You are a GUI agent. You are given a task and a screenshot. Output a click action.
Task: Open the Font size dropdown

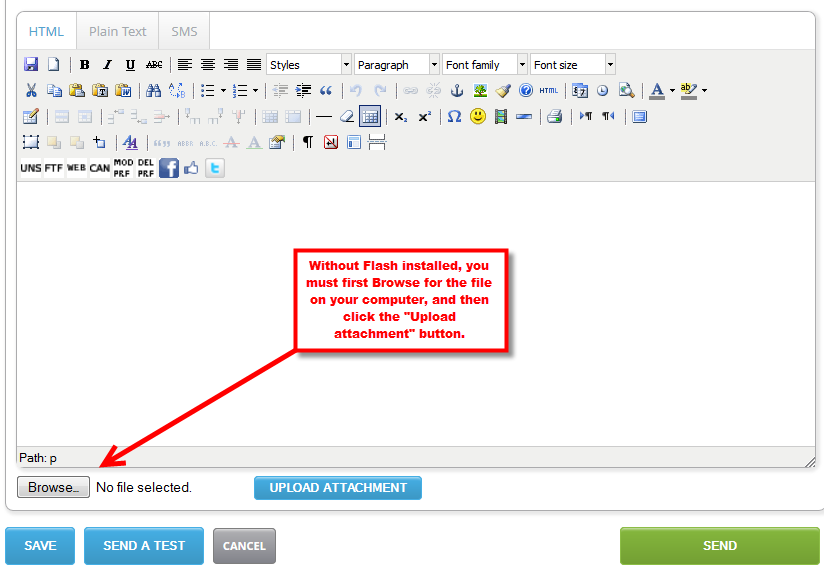pos(572,65)
